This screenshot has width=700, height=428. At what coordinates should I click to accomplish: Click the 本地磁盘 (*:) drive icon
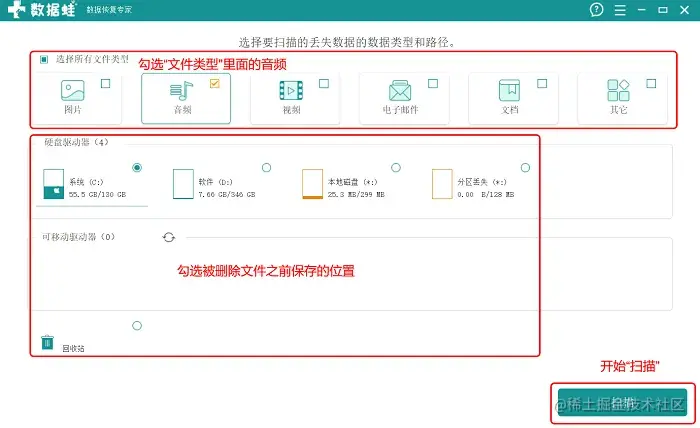(x=312, y=183)
